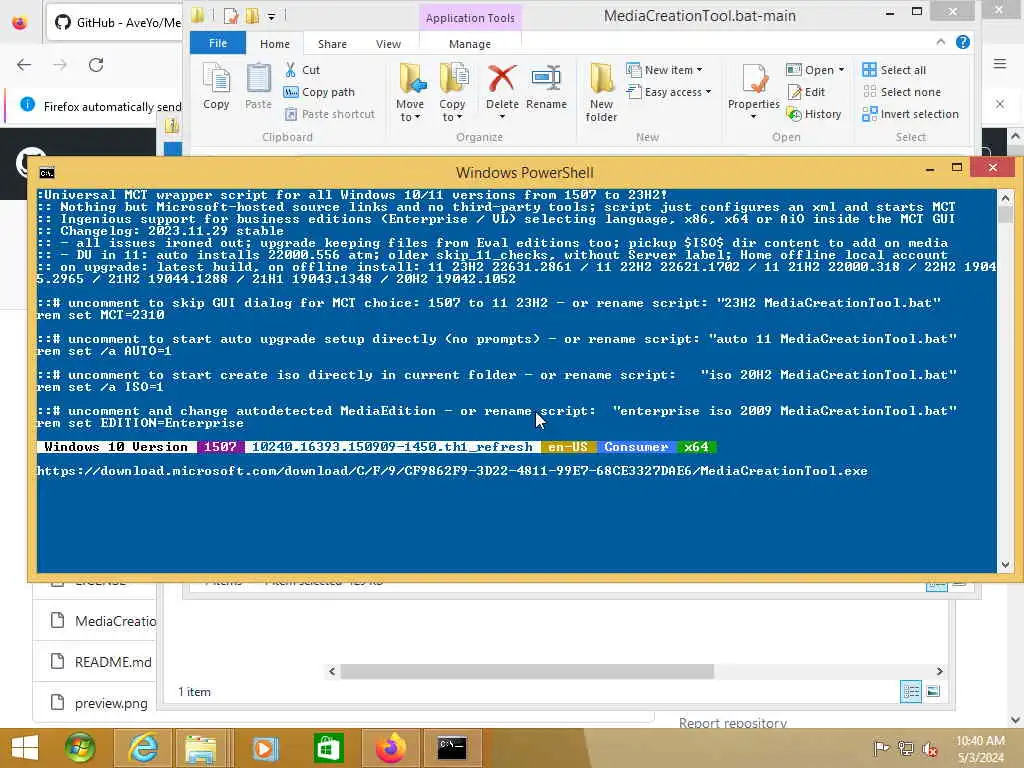Viewport: 1024px width, 768px height.
Task: Click the PowerShell window title icon
Action: [x=47, y=173]
